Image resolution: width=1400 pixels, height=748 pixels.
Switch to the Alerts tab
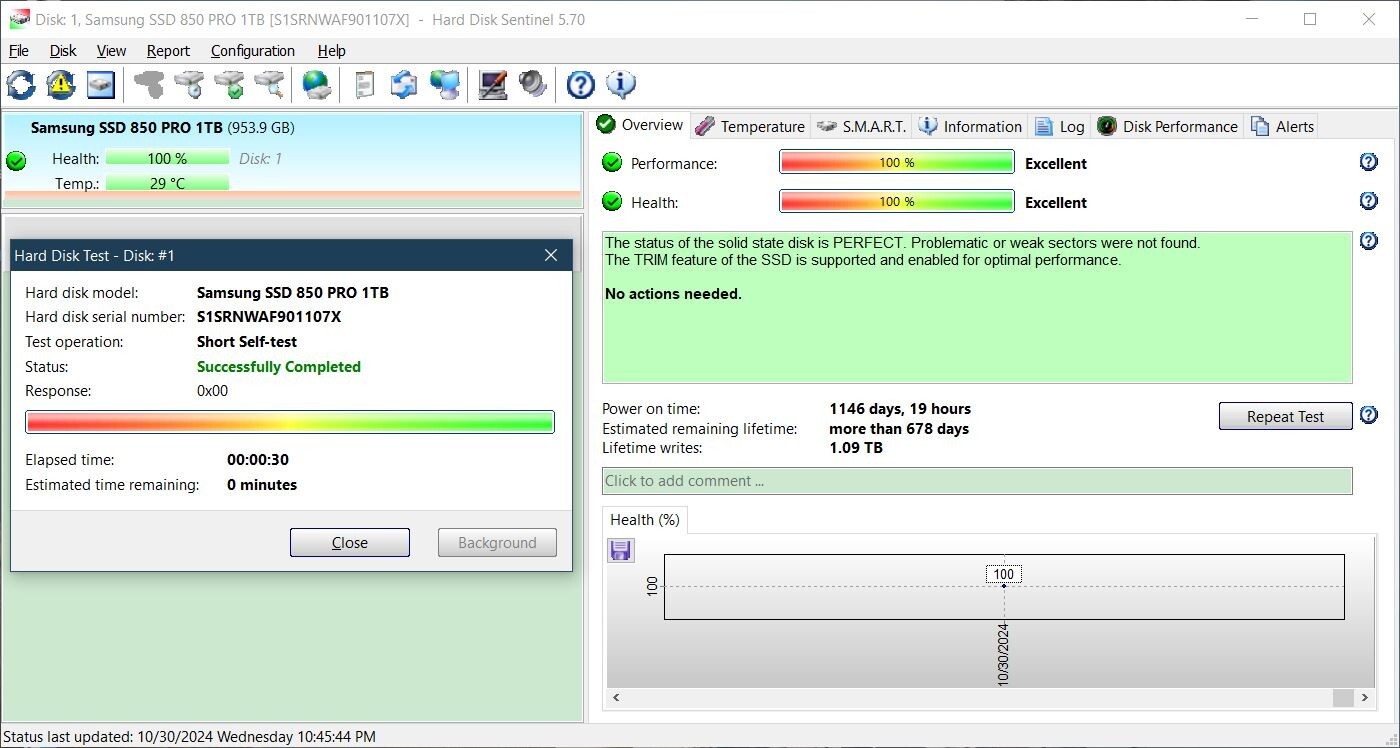(x=1283, y=126)
